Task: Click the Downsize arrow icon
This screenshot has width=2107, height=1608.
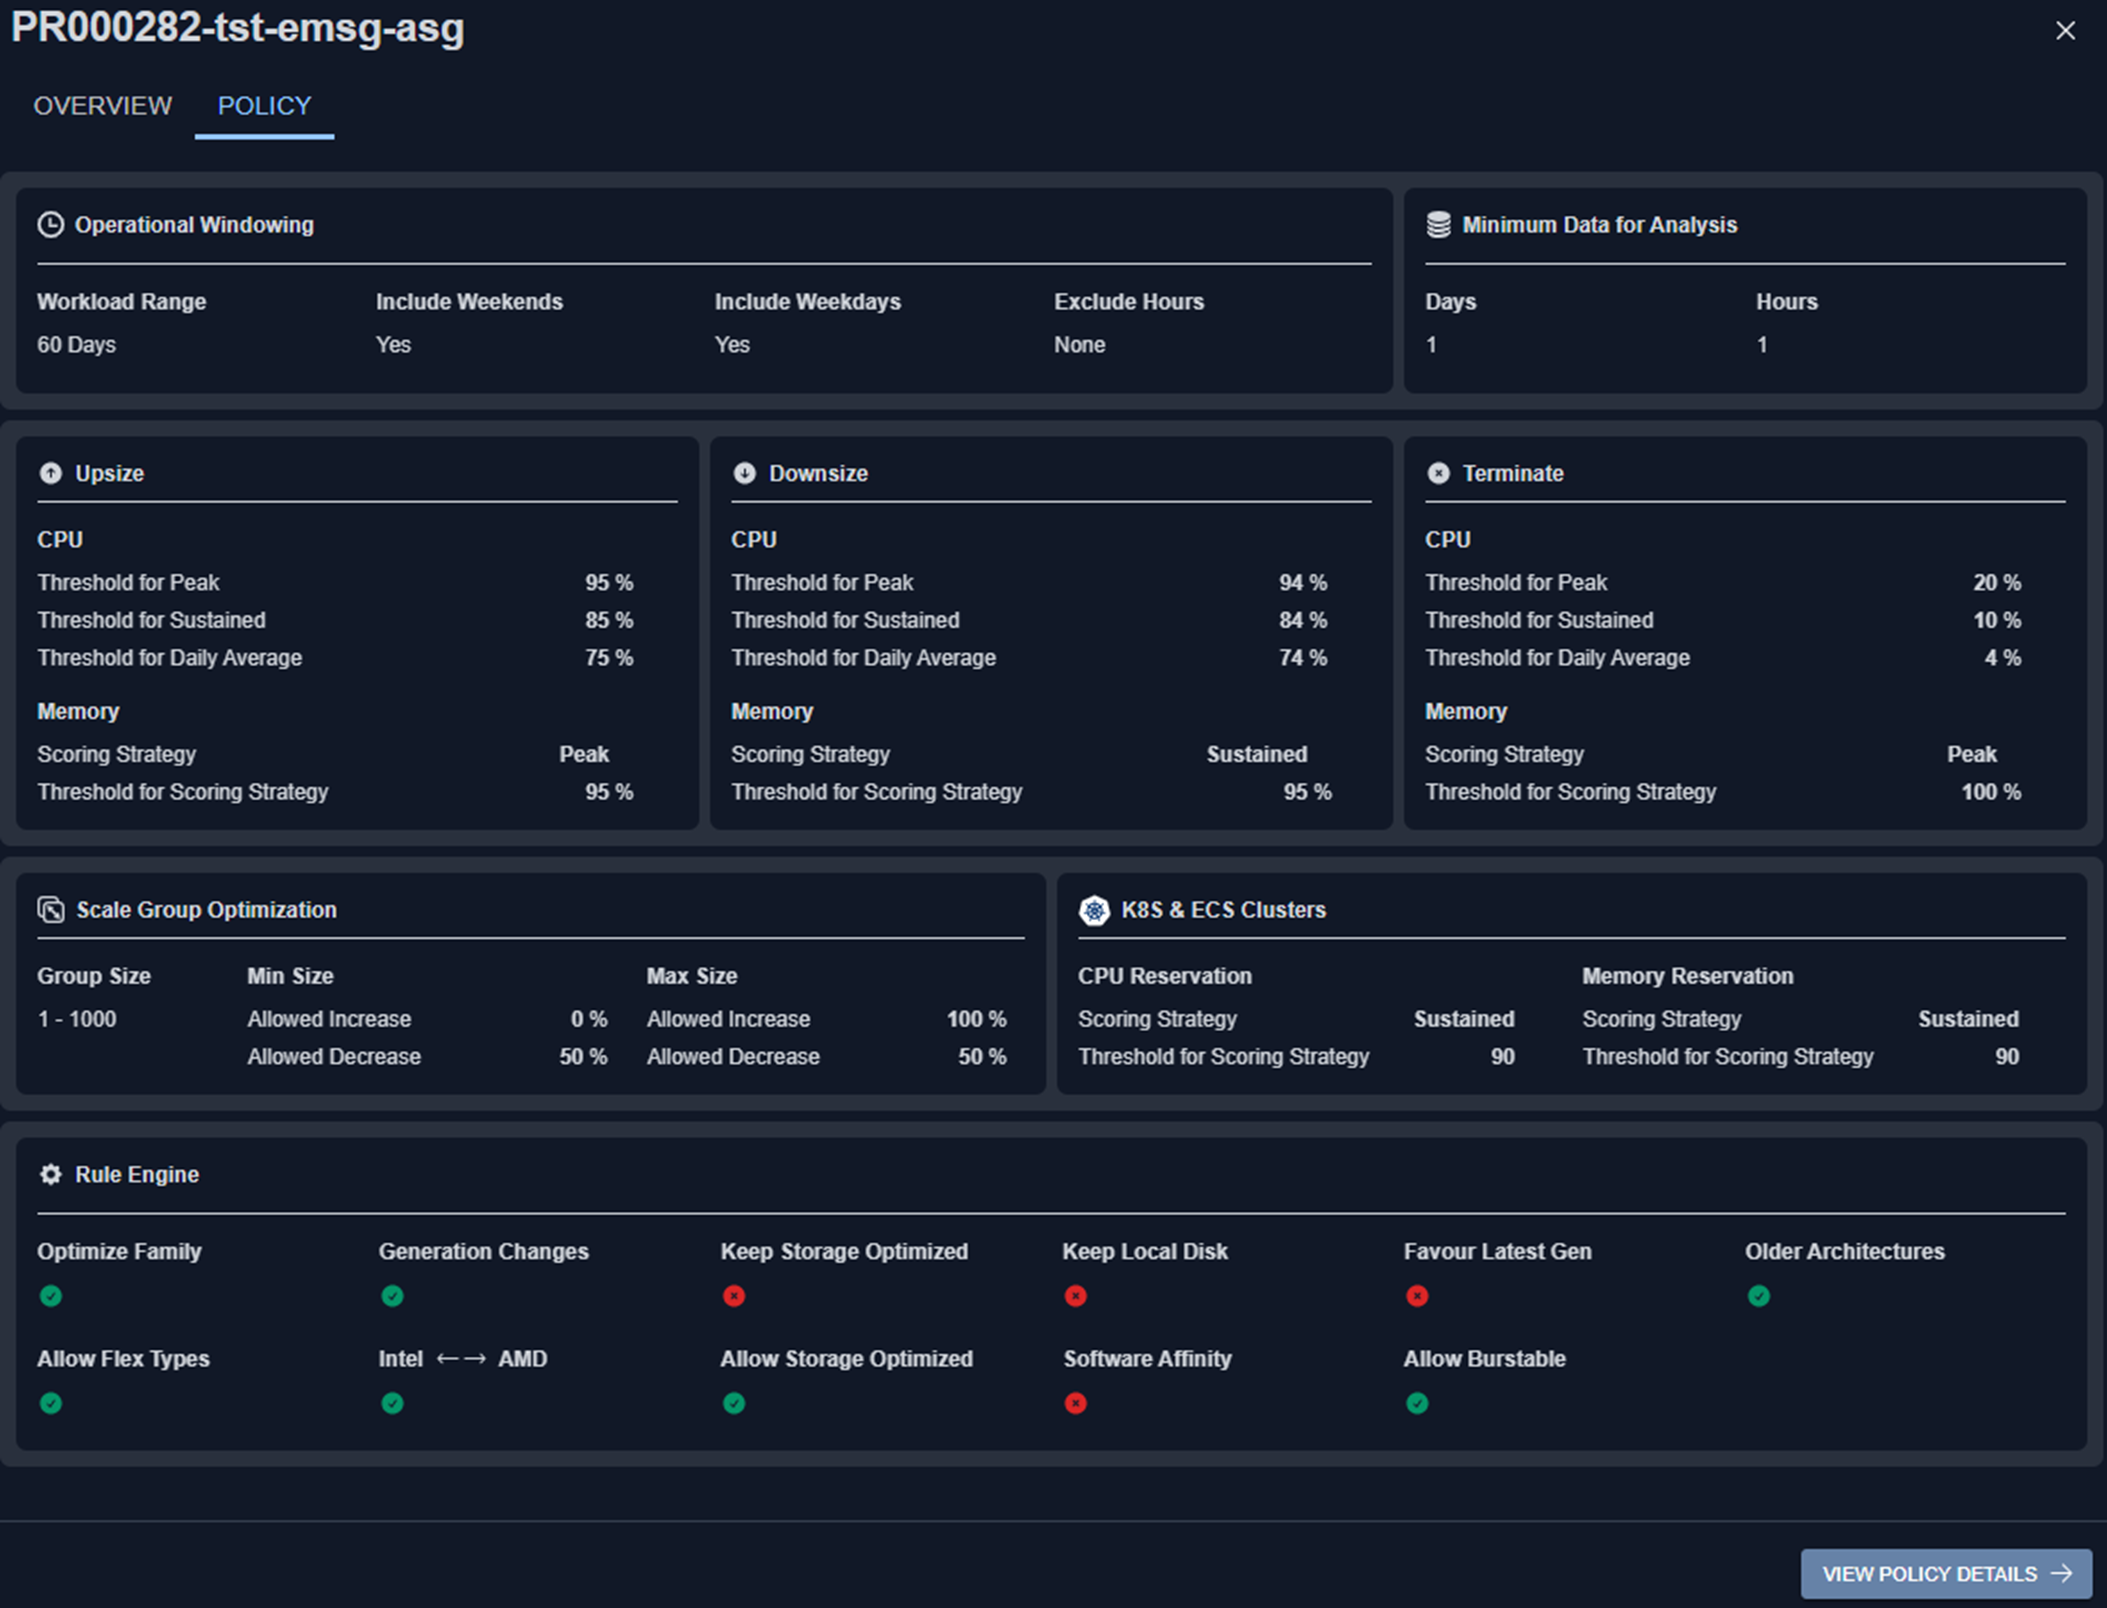Action: [x=744, y=473]
